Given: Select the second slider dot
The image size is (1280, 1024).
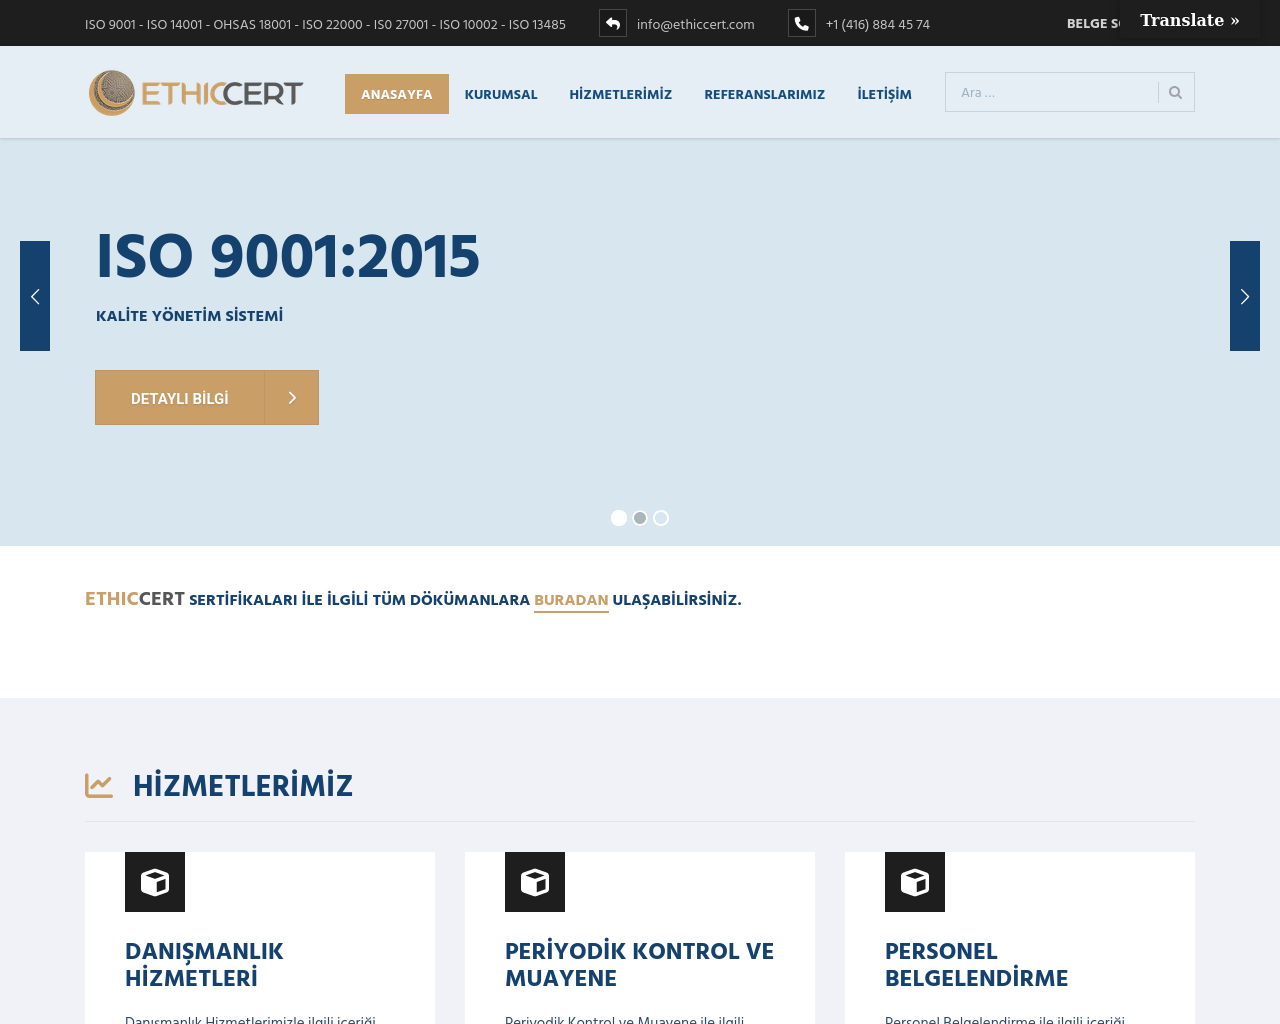Looking at the screenshot, I should [640, 518].
